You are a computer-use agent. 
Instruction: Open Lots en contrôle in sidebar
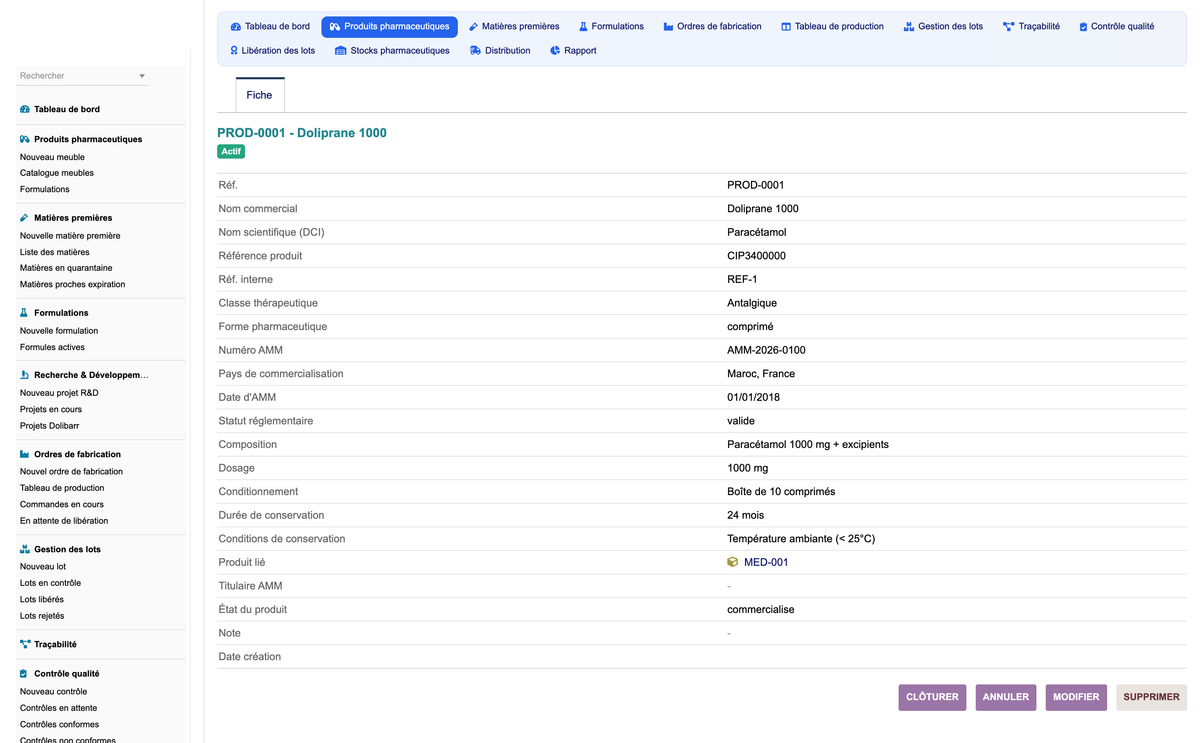tap(50, 583)
